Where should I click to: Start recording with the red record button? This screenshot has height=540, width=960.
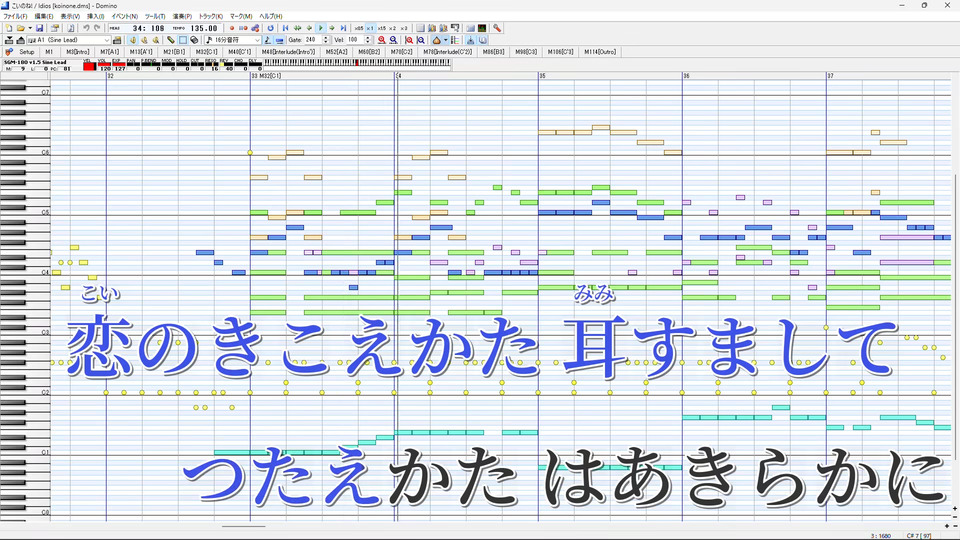(x=231, y=28)
